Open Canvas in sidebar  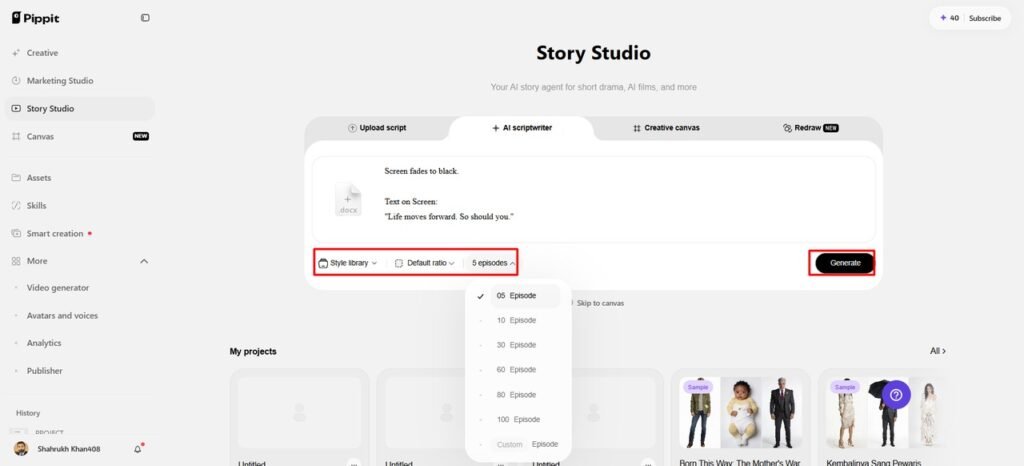coord(80,136)
